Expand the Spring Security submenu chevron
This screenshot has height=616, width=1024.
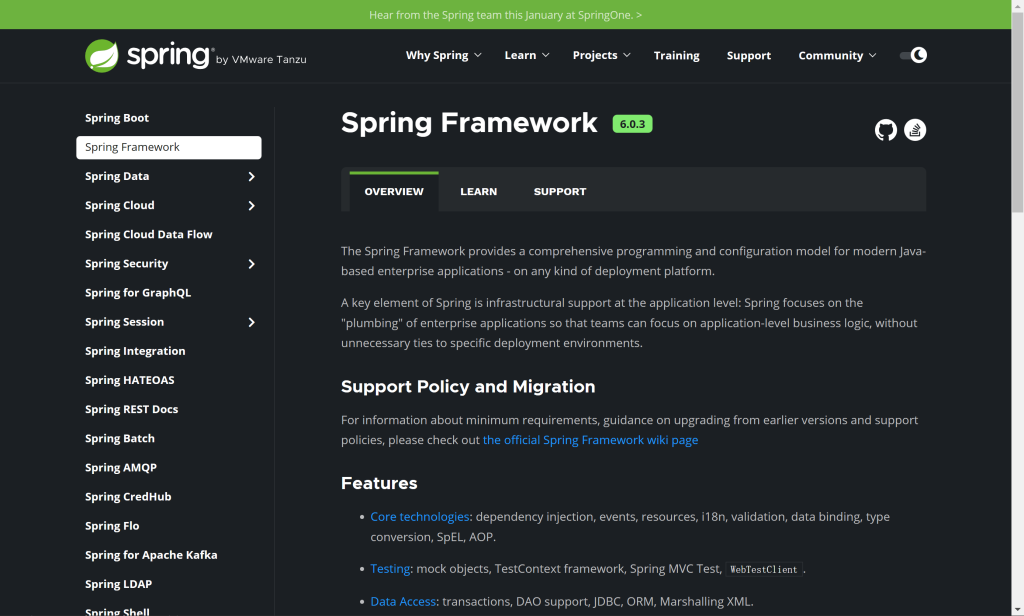click(251, 264)
